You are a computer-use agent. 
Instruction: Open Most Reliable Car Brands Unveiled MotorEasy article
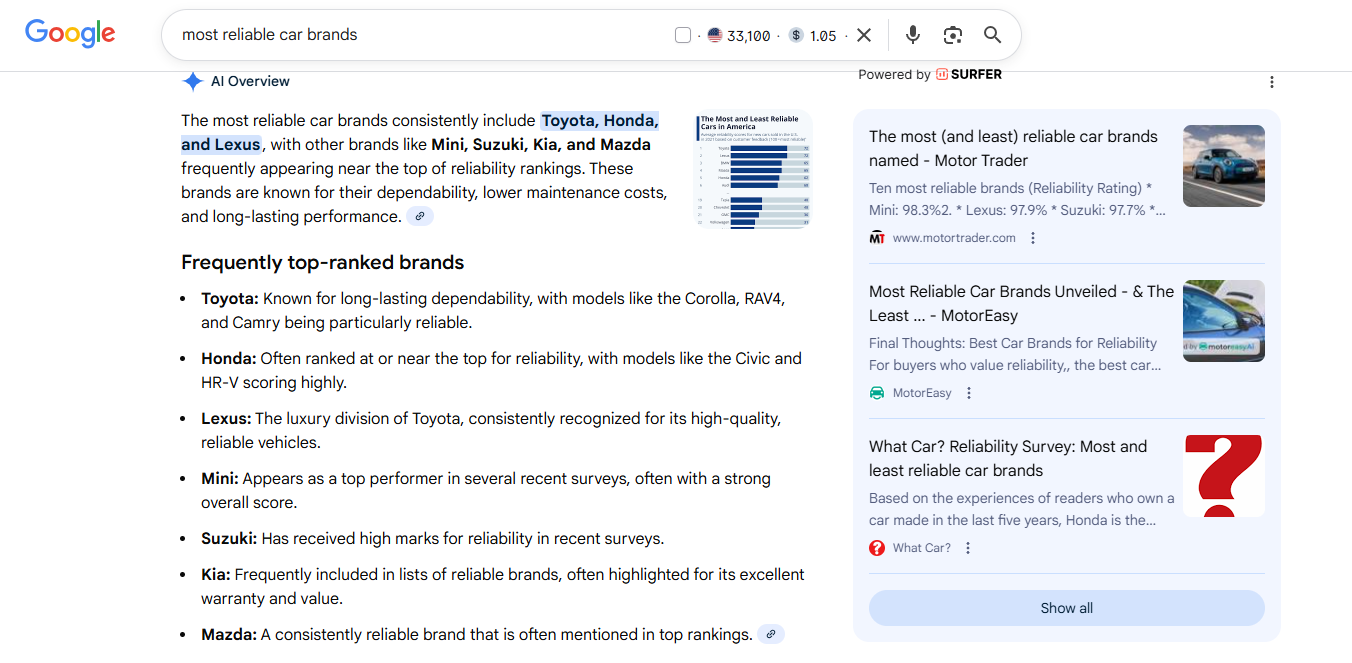click(x=1021, y=303)
